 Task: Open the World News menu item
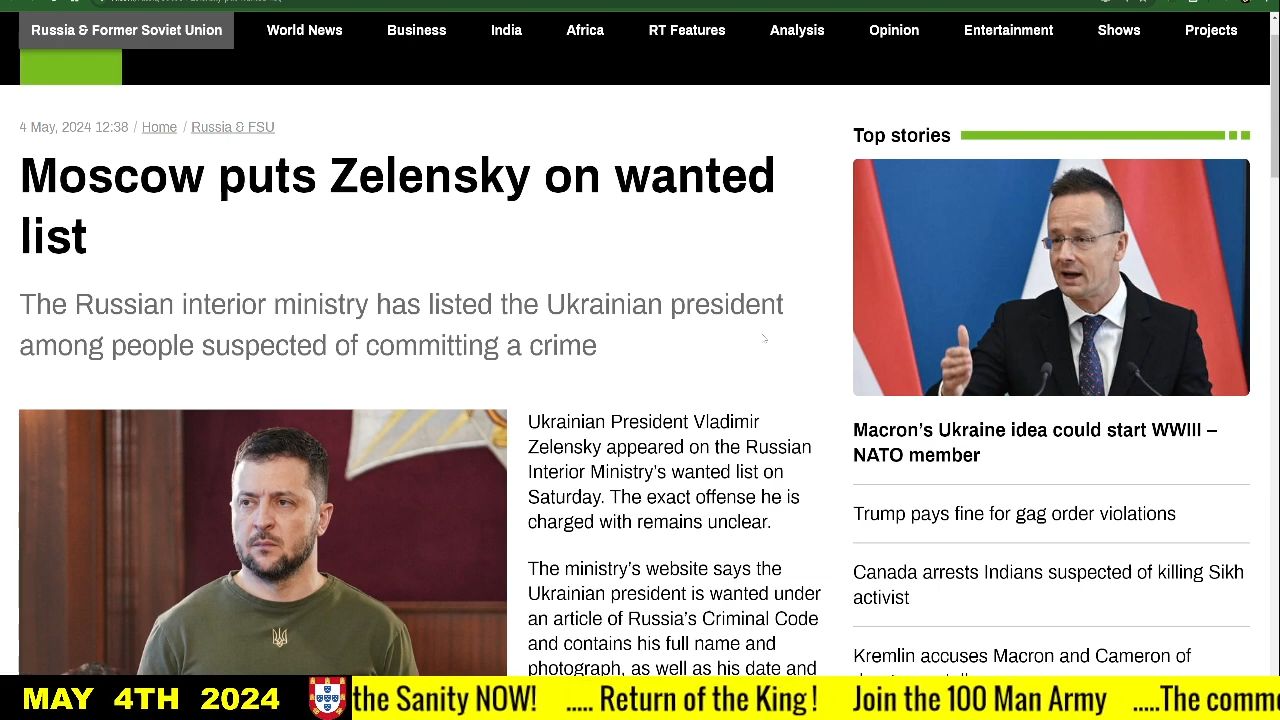[304, 30]
